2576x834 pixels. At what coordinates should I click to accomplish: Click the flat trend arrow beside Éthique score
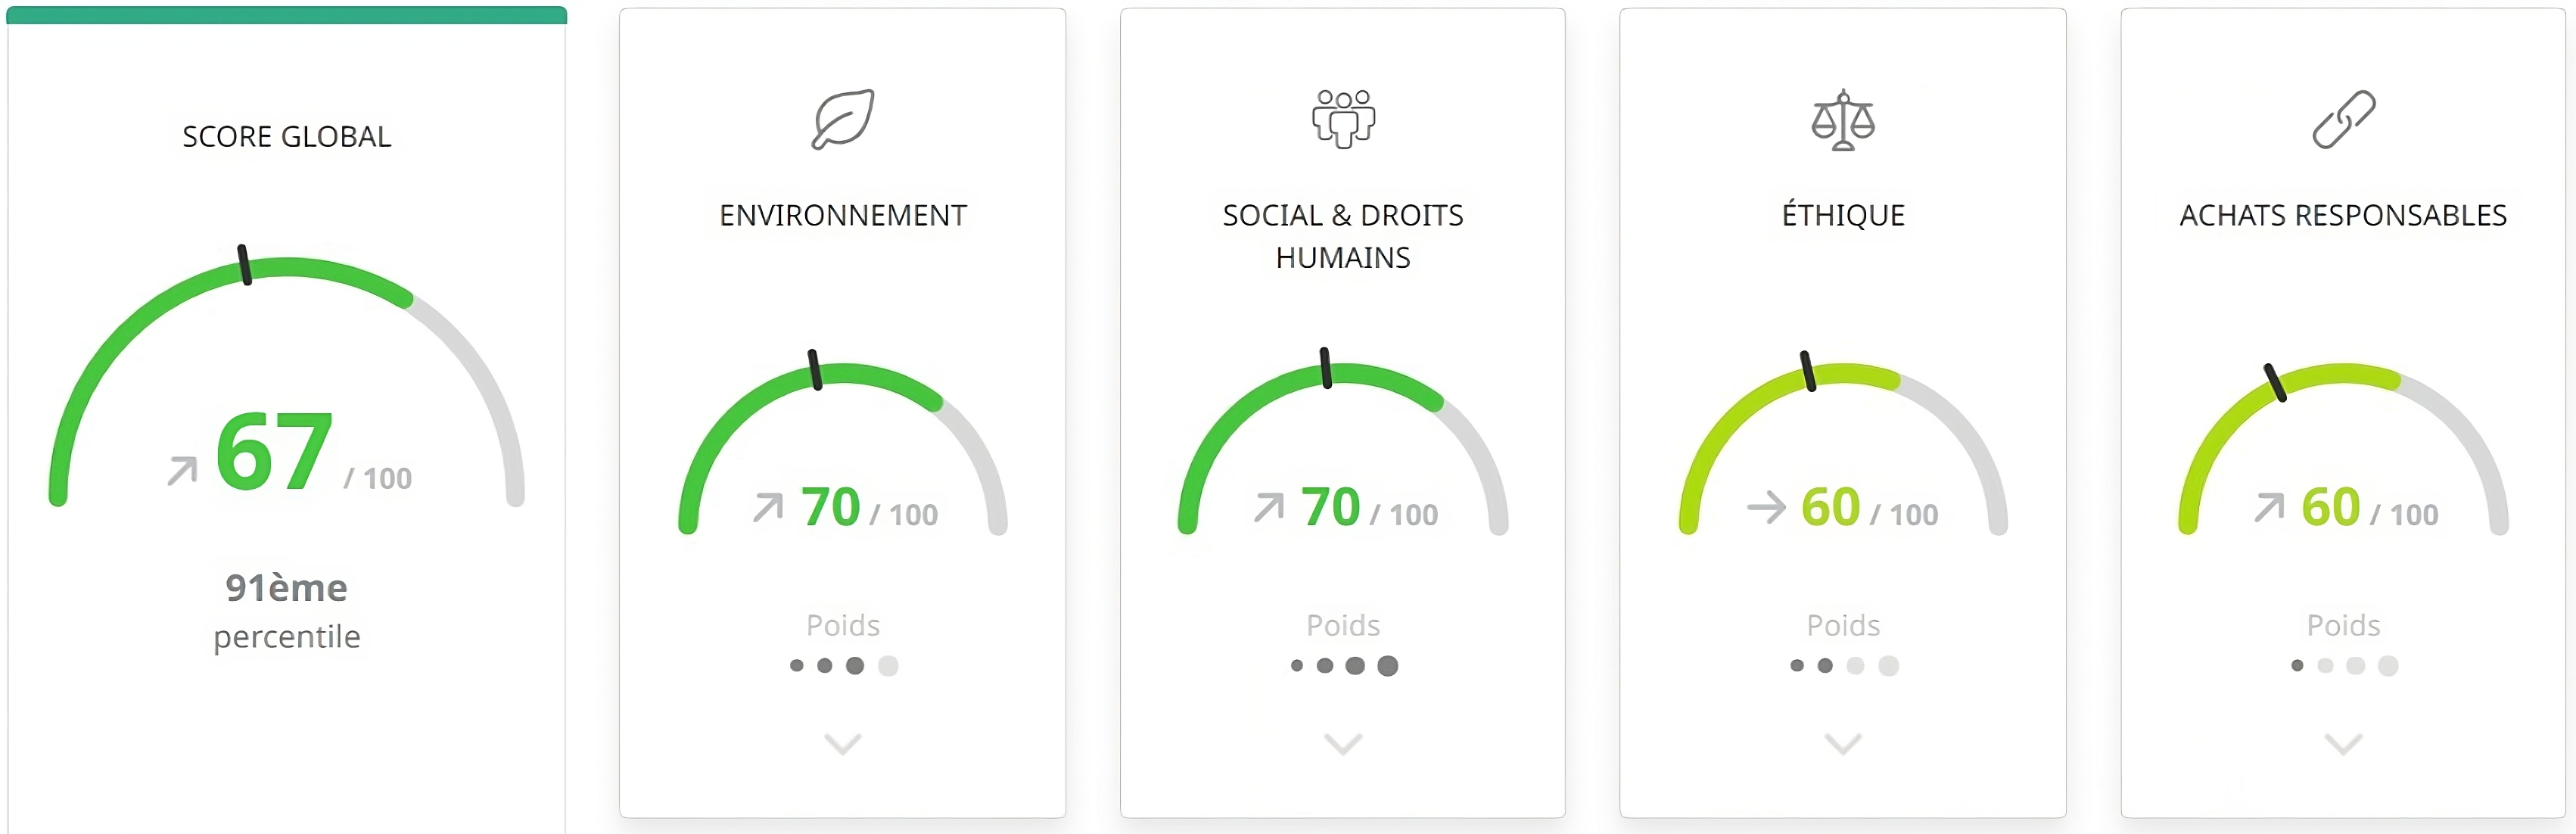(x=1766, y=507)
